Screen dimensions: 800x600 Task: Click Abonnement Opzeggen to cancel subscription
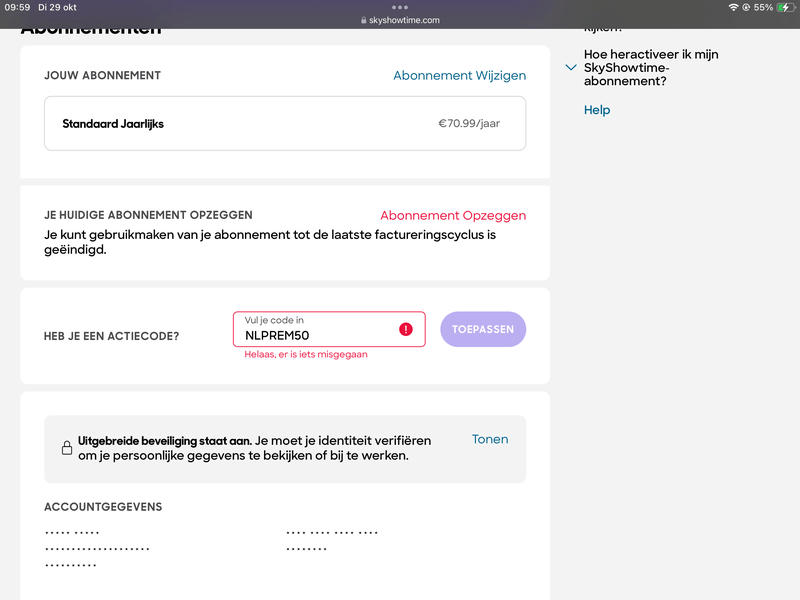tap(453, 215)
